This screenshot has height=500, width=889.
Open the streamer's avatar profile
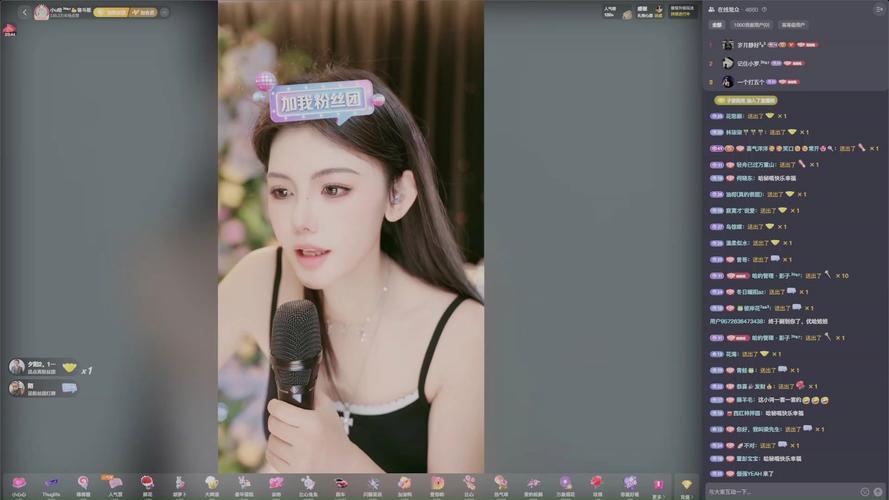pyautogui.click(x=41, y=12)
